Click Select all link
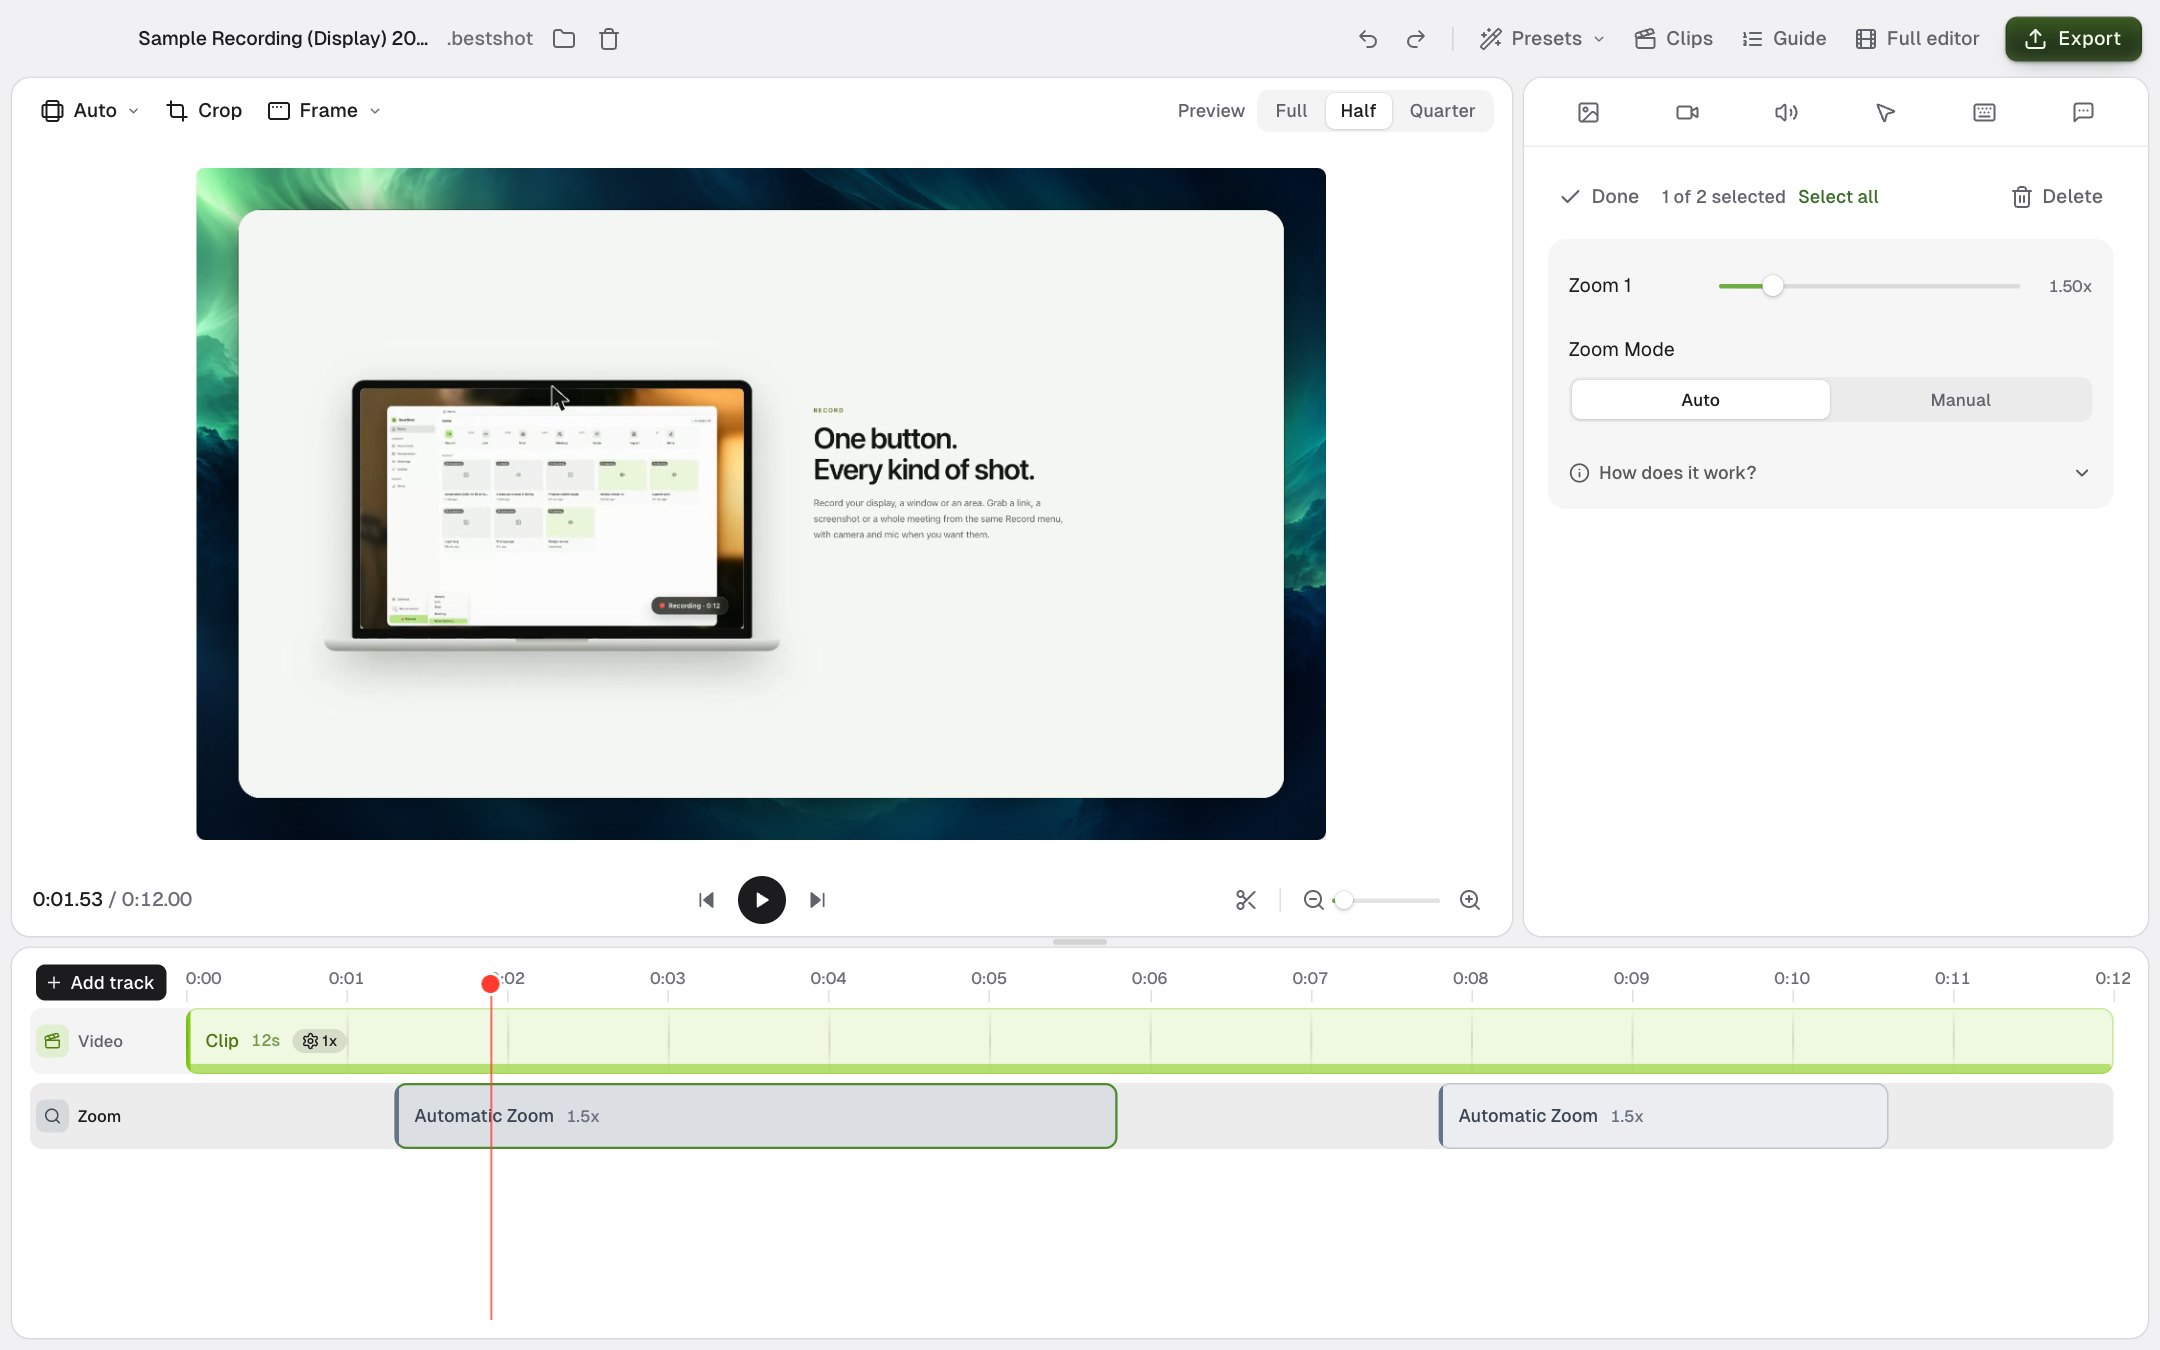Viewport: 2160px width, 1350px height. click(x=1838, y=197)
